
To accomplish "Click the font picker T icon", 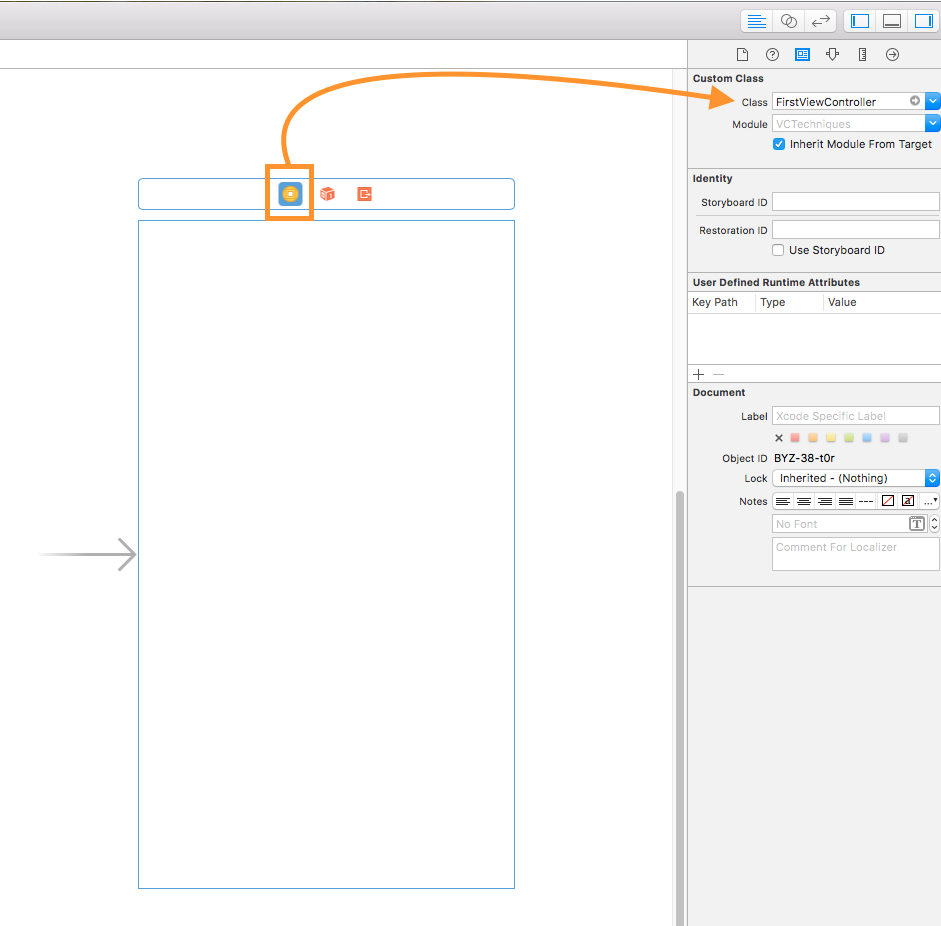I will click(x=916, y=524).
